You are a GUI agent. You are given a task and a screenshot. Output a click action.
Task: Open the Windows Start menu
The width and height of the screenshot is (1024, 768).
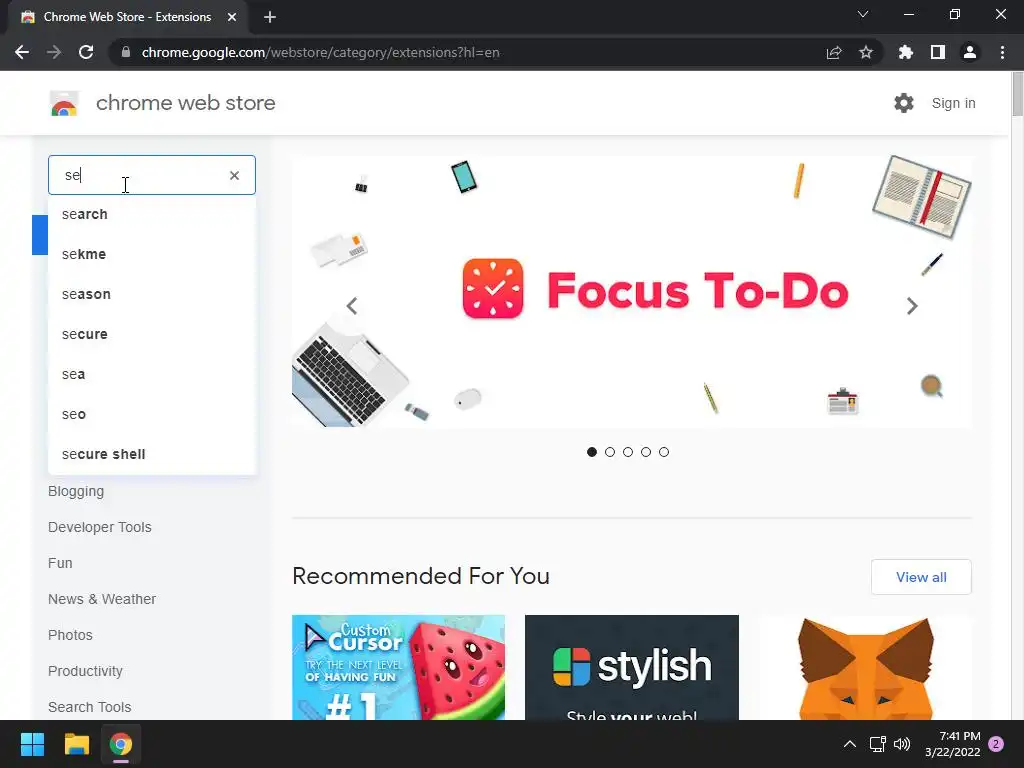32,744
